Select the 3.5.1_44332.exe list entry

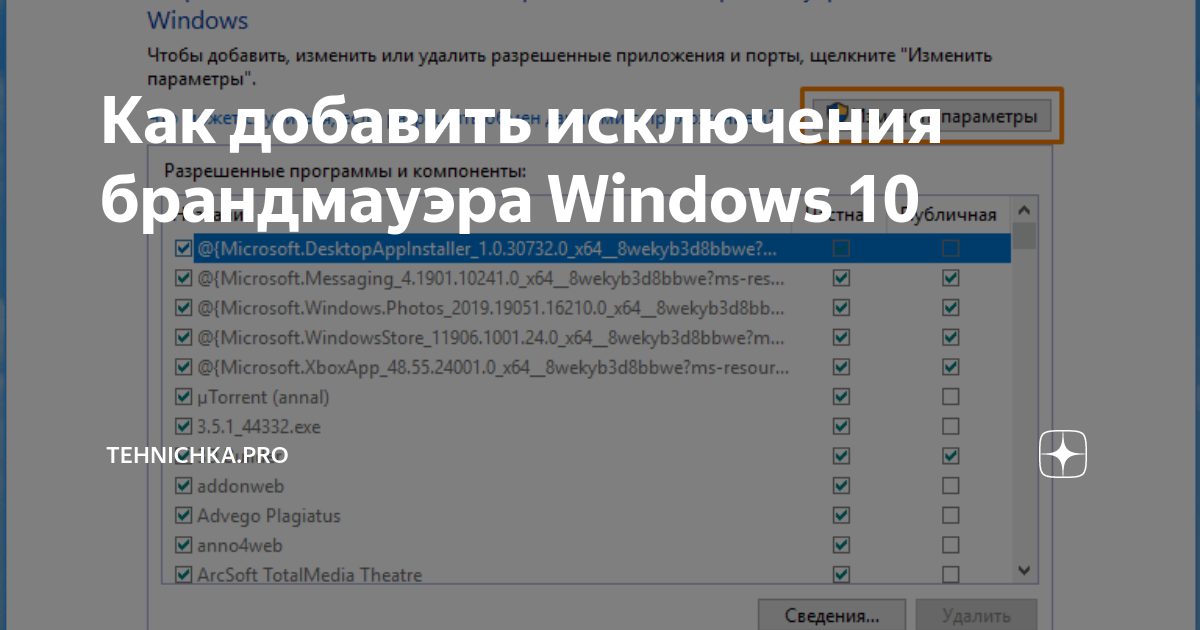258,426
